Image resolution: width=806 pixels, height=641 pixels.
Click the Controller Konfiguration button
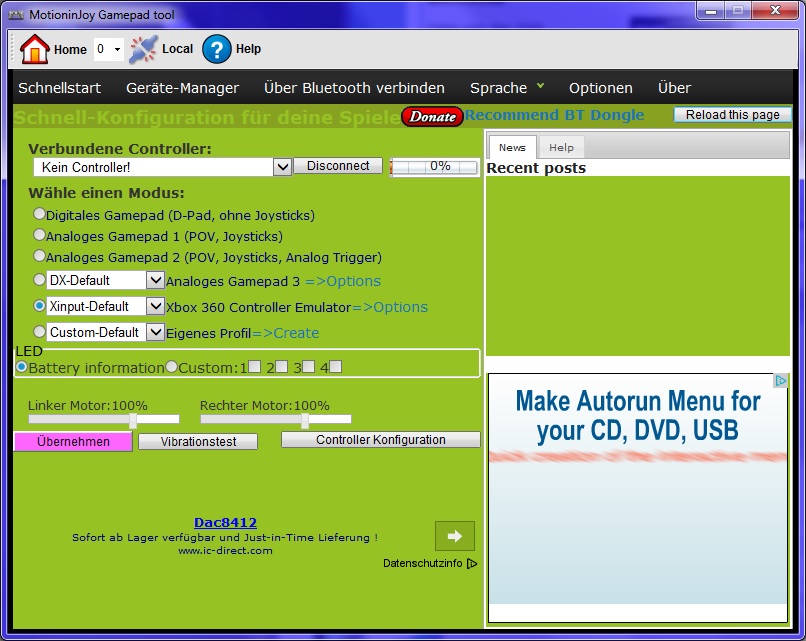click(x=380, y=439)
